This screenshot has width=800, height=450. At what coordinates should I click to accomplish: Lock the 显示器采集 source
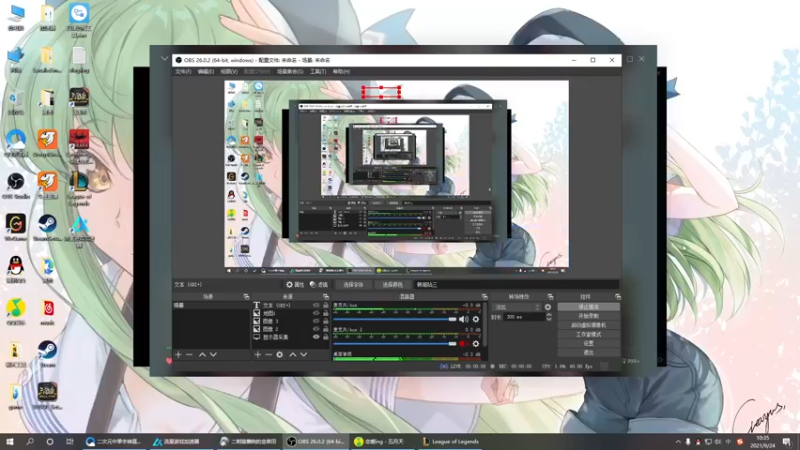(326, 337)
